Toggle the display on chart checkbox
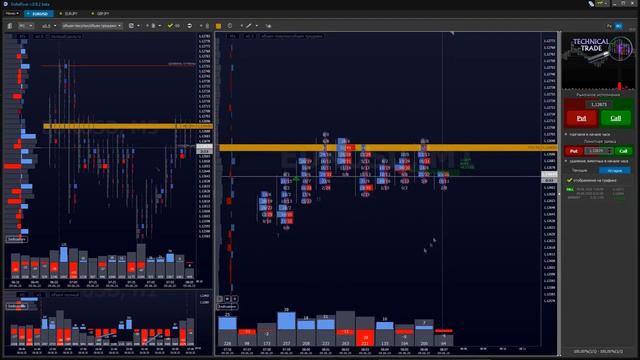Screen dimensions: 640x360 (569, 180)
